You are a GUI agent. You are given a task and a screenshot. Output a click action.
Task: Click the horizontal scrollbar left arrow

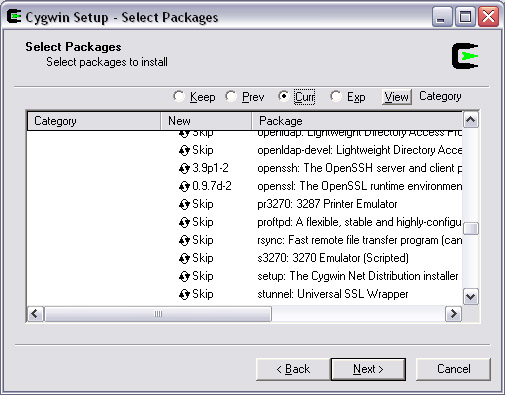click(35, 314)
